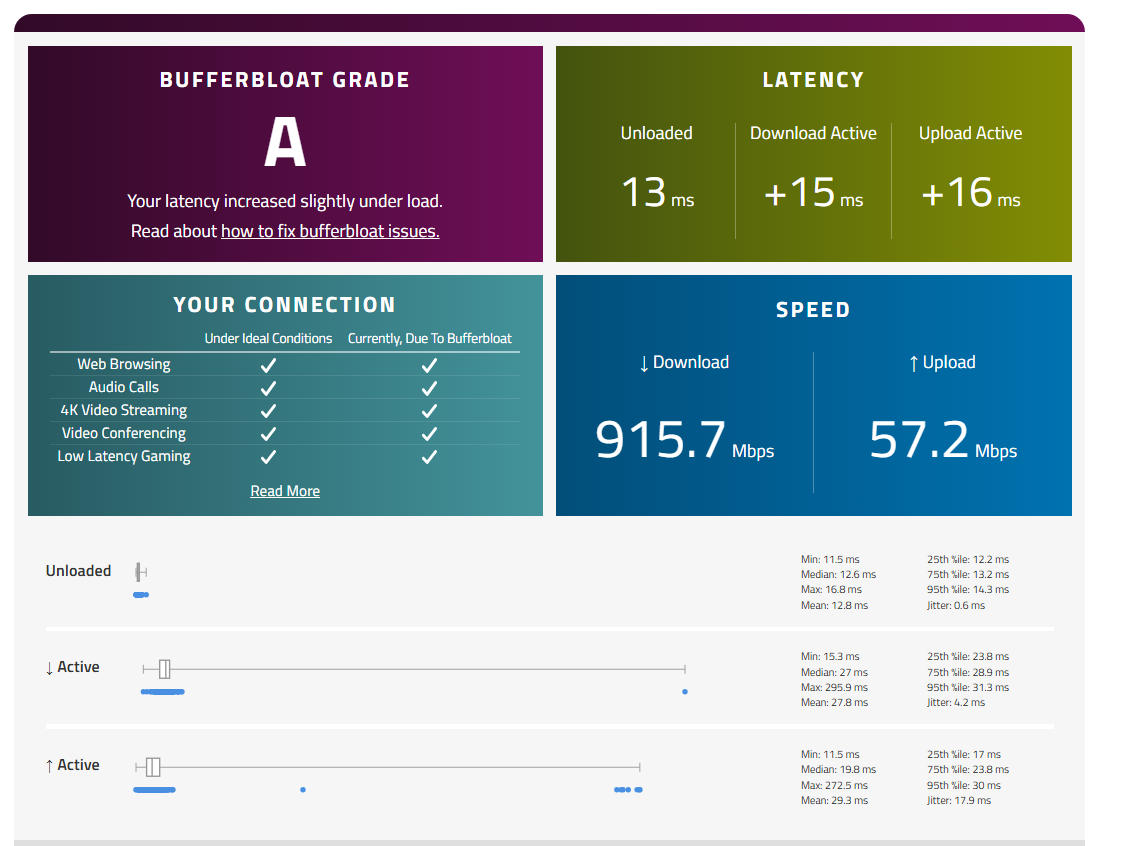Click the Upload Active label in Latency panel
This screenshot has width=1147, height=846.
click(971, 133)
